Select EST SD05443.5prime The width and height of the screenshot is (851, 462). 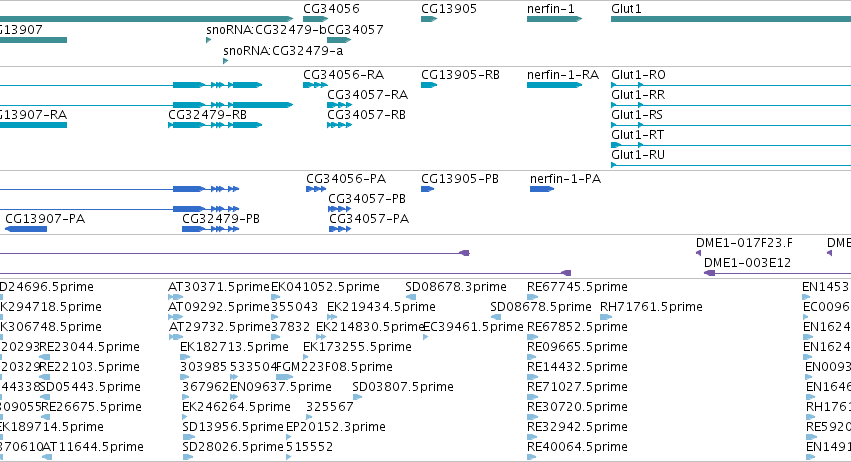(x=90, y=388)
